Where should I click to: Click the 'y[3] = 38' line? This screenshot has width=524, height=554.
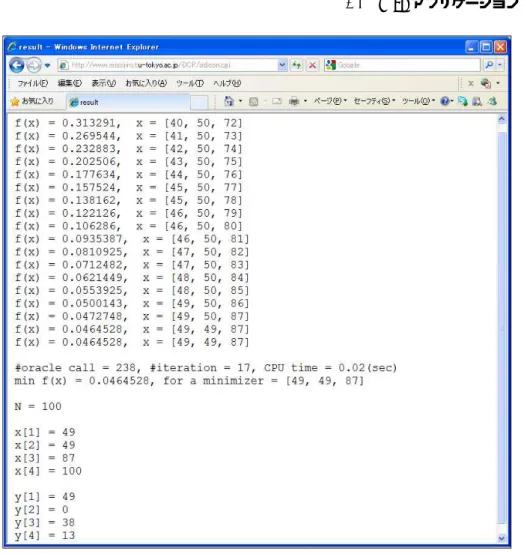point(45,523)
